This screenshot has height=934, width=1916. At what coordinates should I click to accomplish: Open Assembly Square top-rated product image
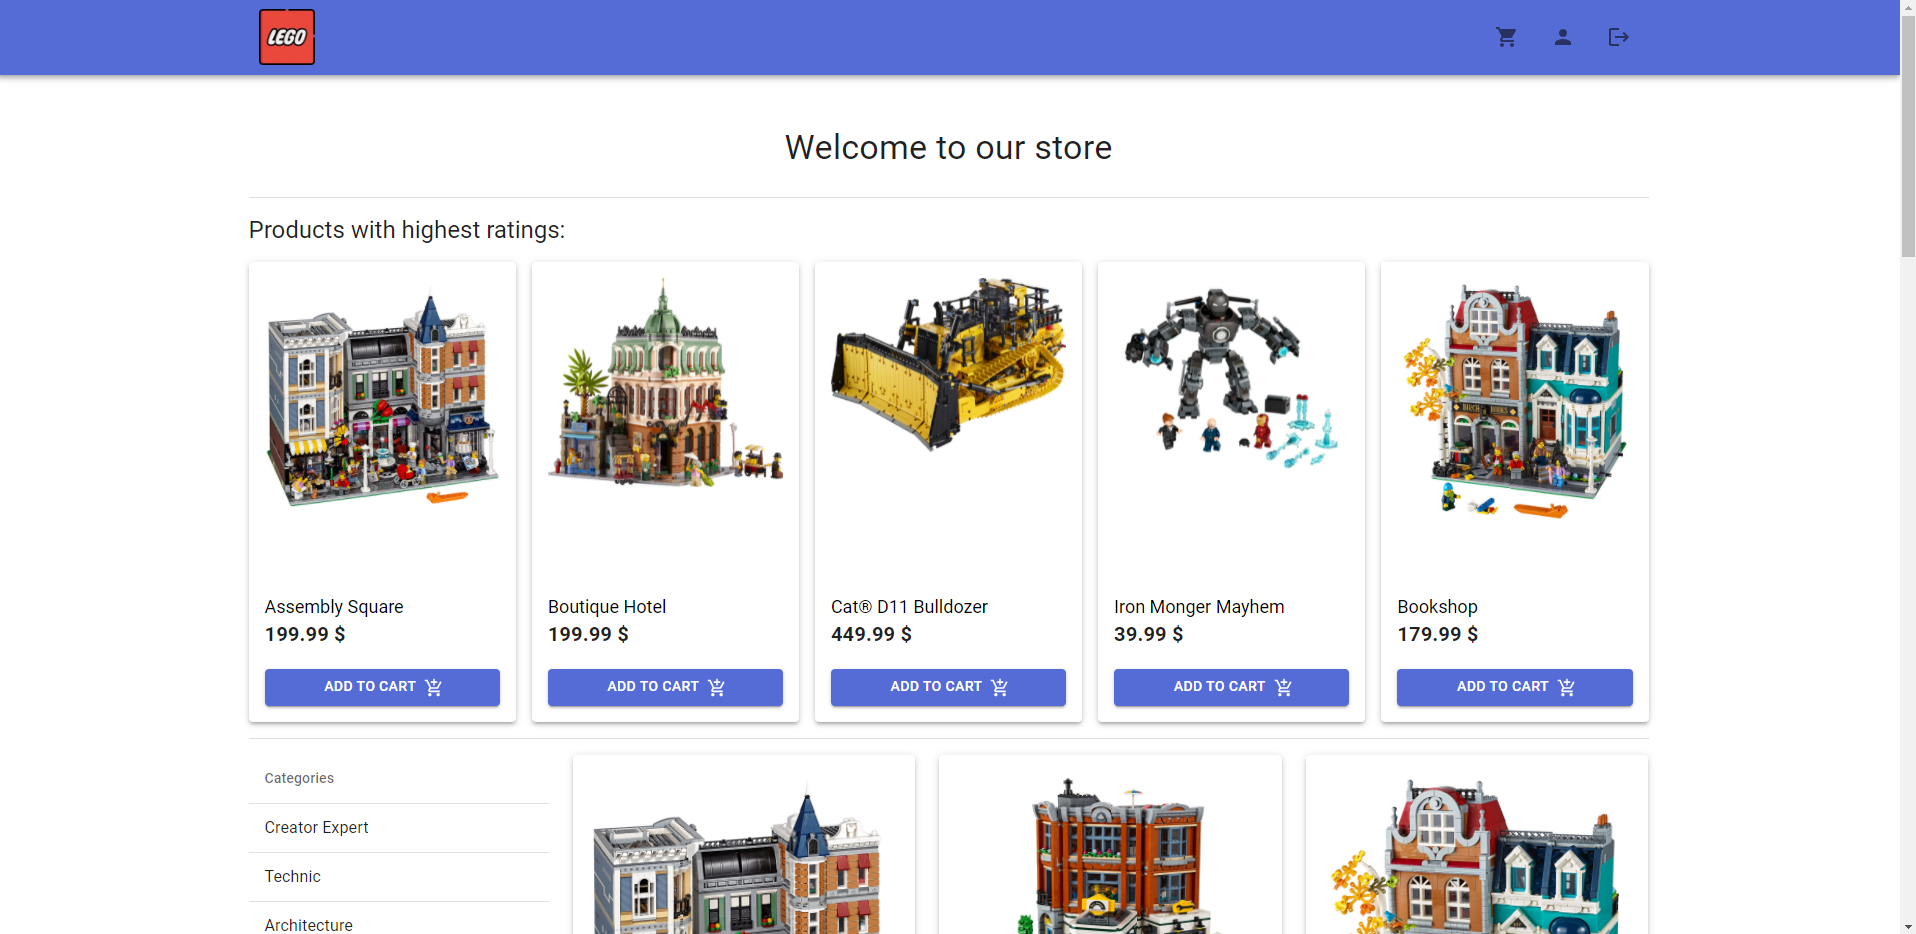coord(382,397)
